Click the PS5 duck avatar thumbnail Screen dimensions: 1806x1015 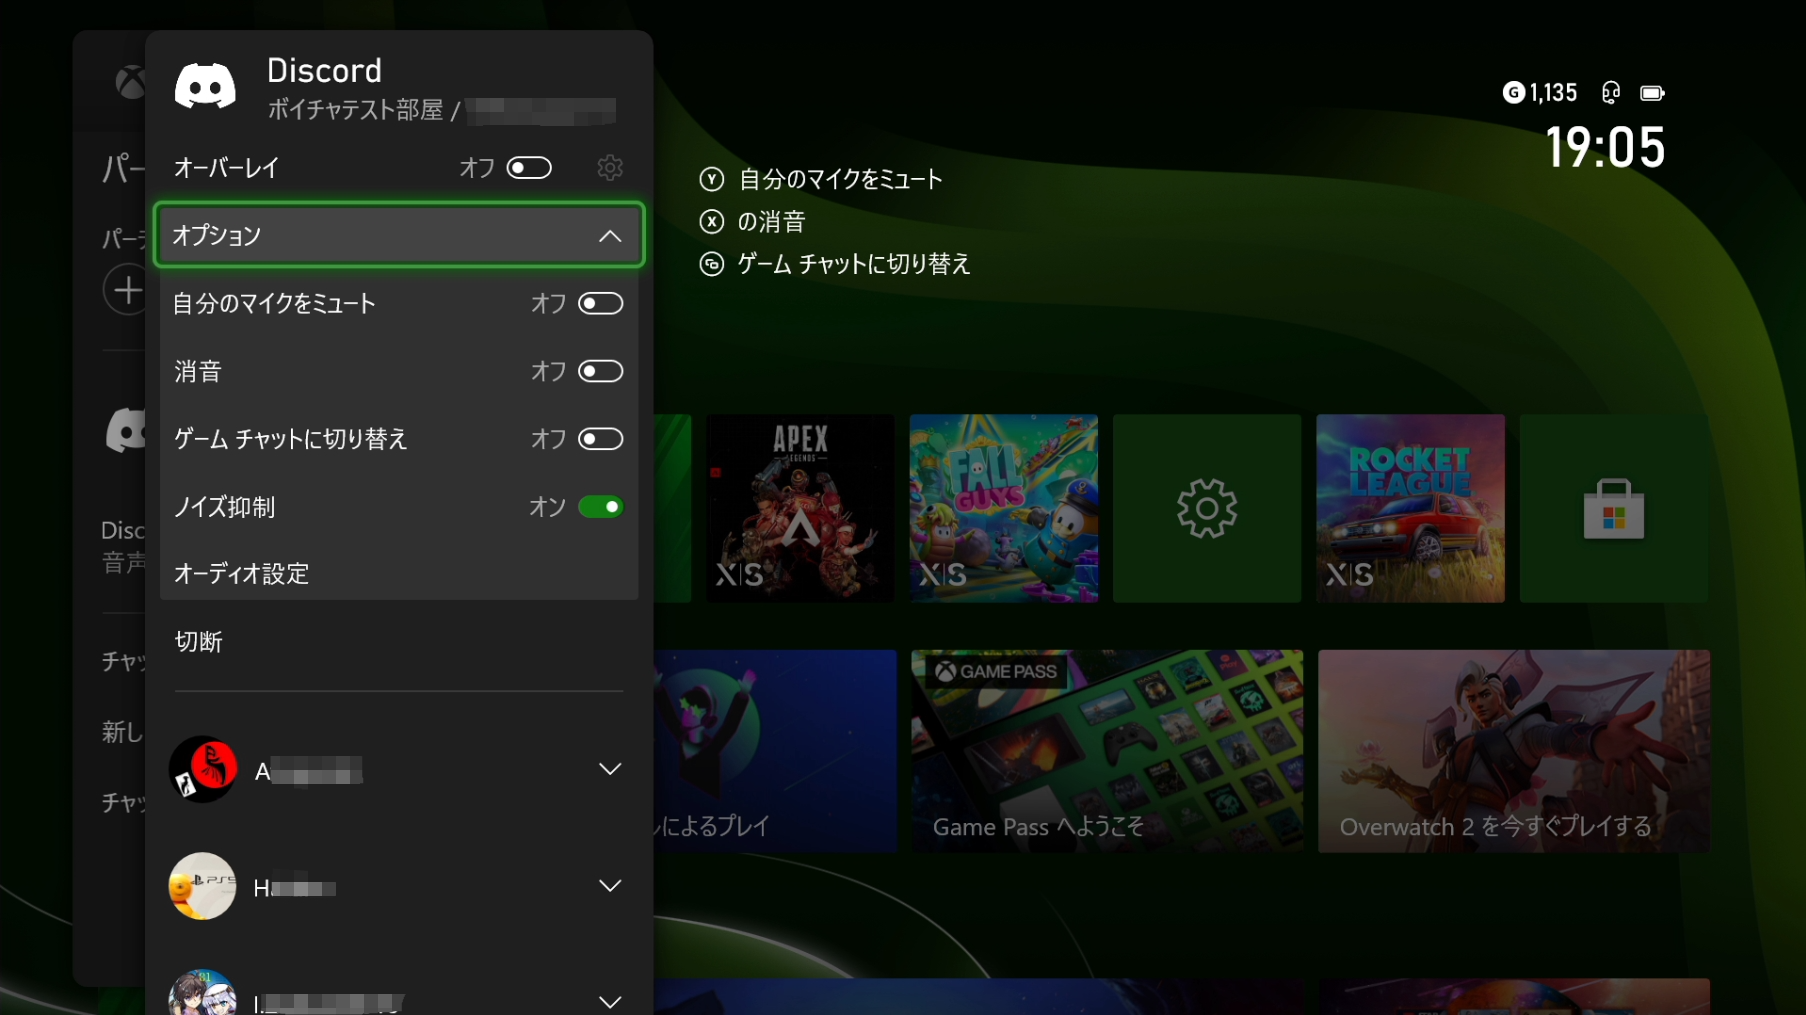(x=202, y=885)
